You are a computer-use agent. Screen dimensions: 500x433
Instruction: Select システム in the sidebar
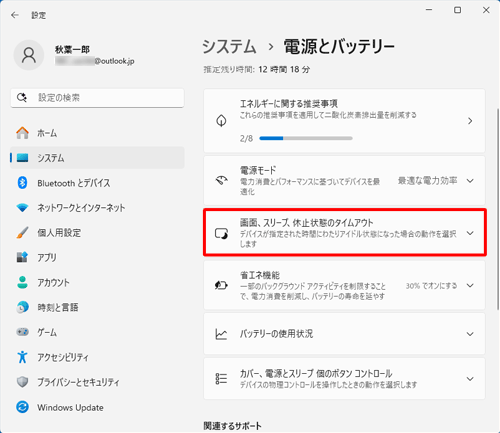(x=97, y=157)
